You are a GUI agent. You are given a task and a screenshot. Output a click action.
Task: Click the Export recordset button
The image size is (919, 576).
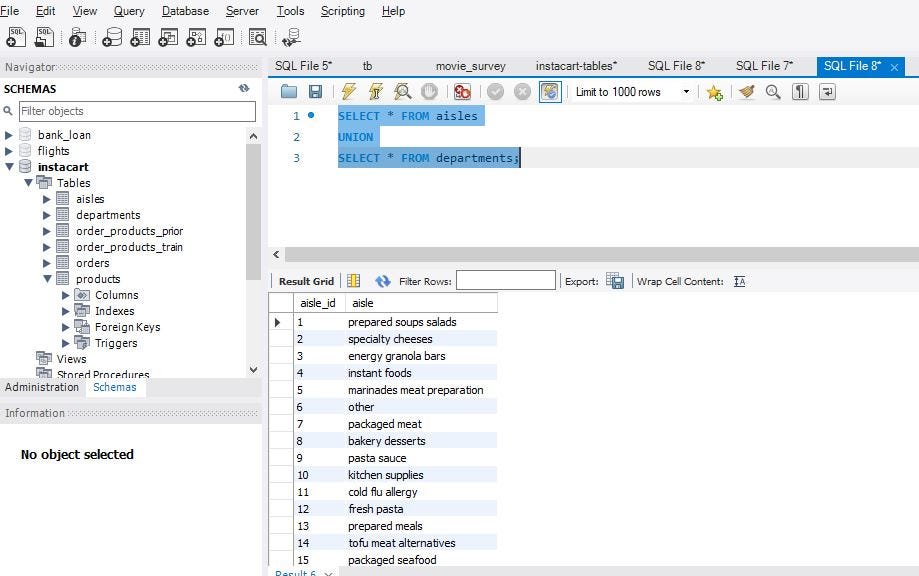[616, 281]
